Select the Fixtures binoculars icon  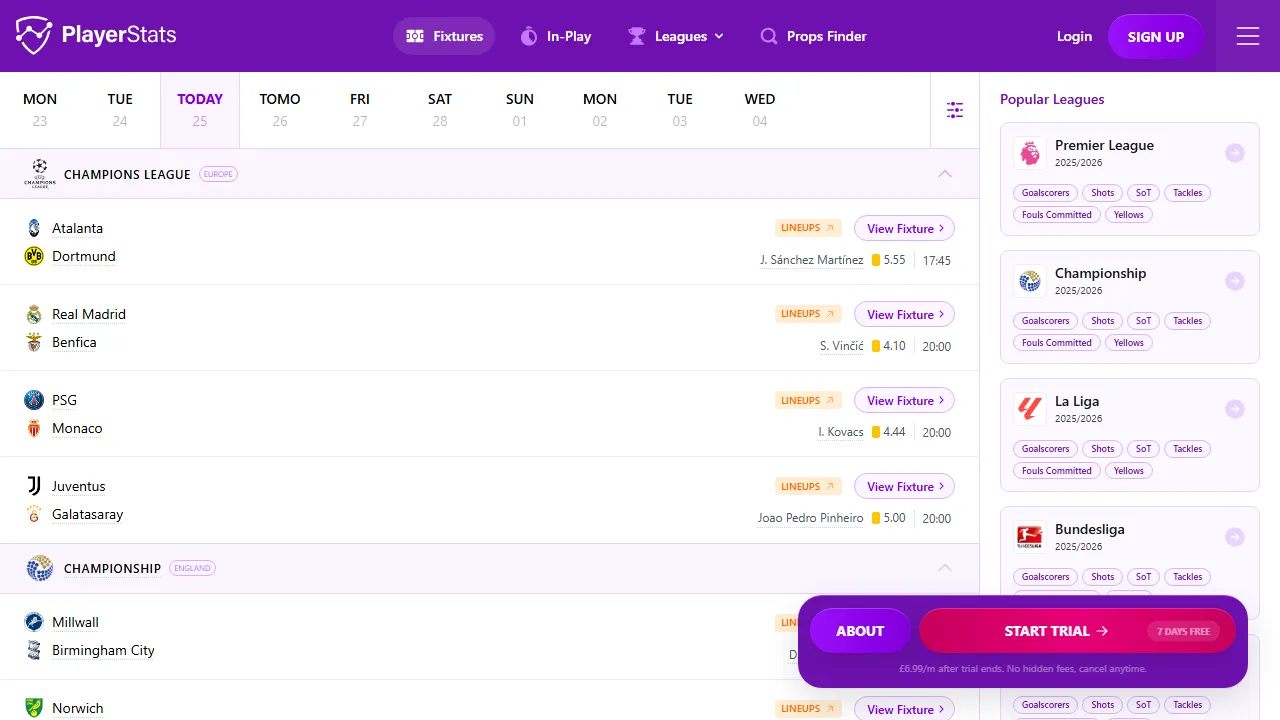[x=413, y=35]
